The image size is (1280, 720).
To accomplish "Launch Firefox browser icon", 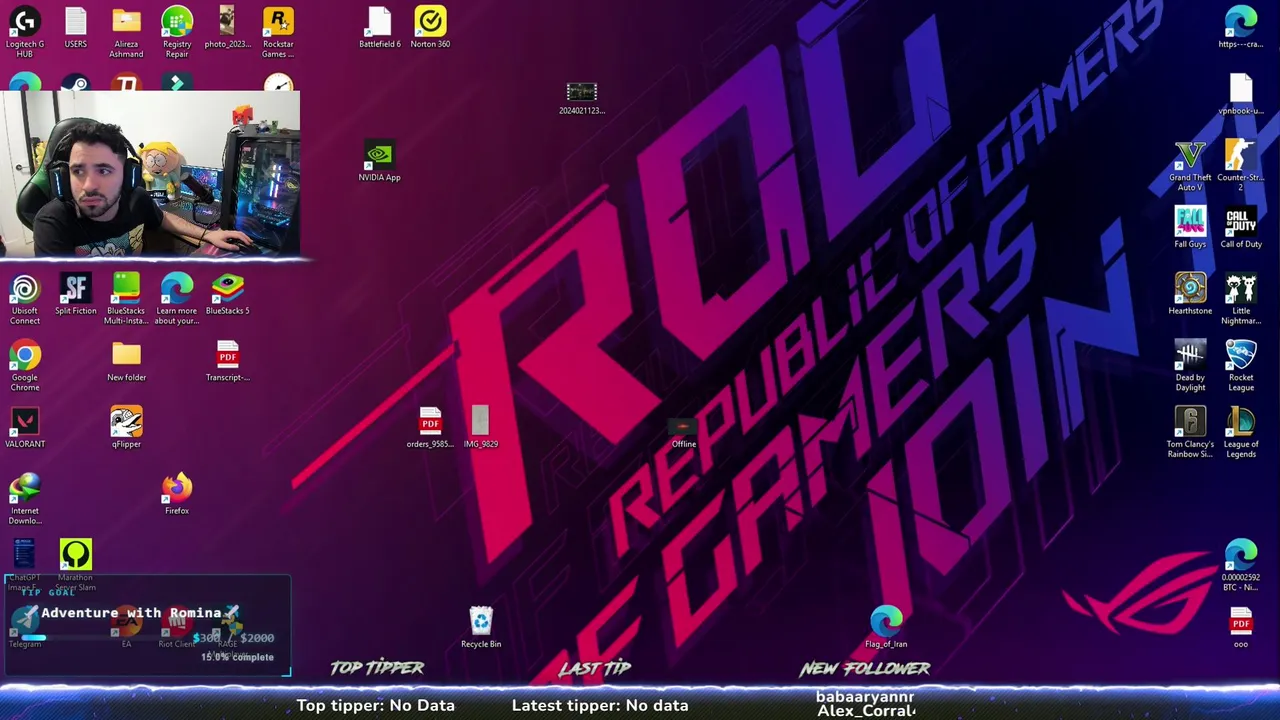I will pos(177,495).
